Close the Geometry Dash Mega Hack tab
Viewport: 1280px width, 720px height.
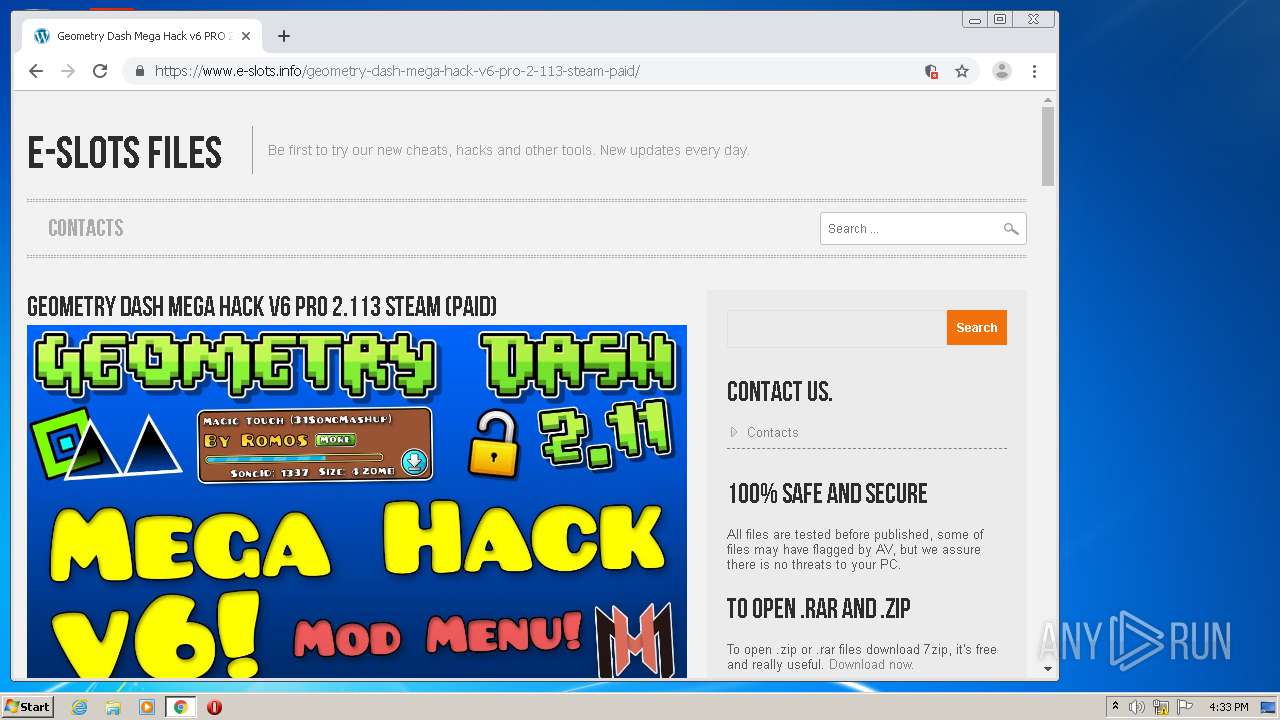[246, 36]
